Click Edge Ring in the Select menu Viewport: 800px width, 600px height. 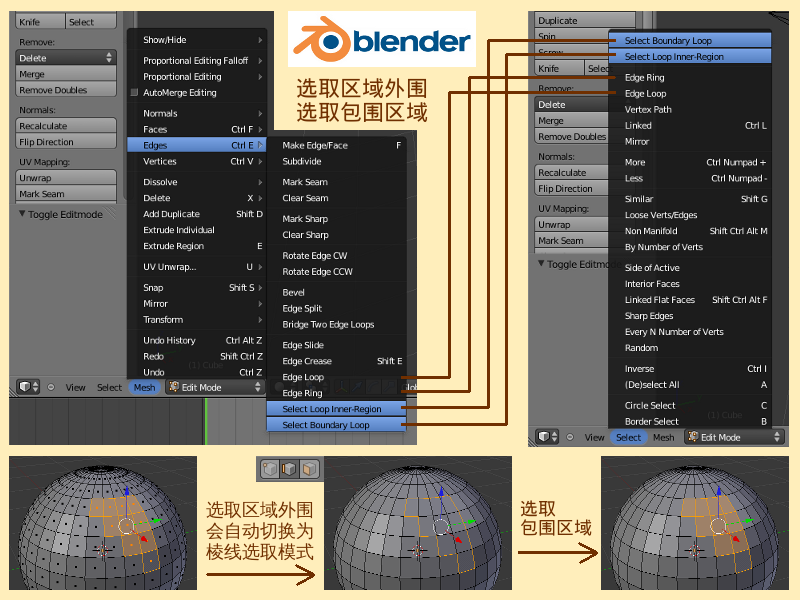[690, 78]
